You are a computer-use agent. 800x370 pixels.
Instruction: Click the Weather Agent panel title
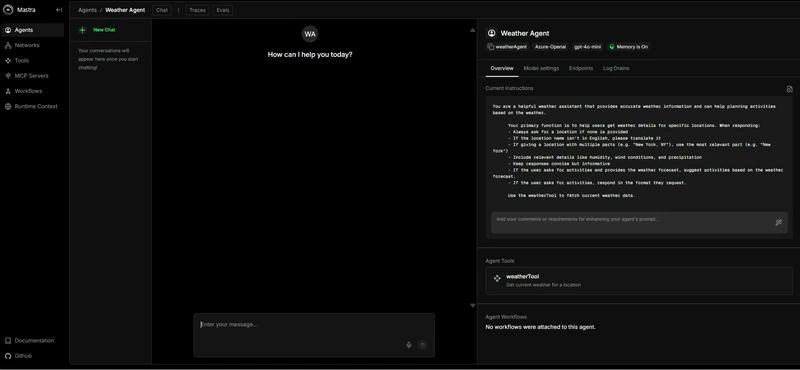[524, 33]
